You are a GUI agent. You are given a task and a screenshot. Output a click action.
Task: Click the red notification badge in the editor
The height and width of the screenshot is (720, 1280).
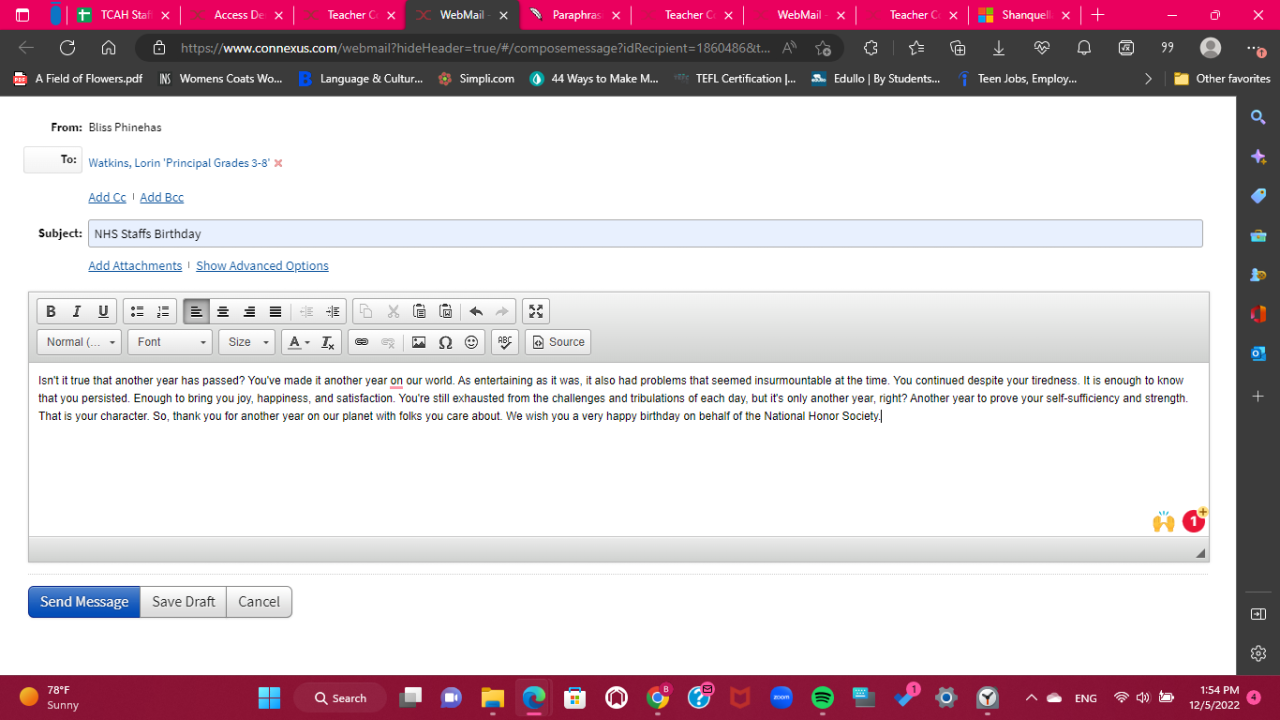pyautogui.click(x=1193, y=521)
